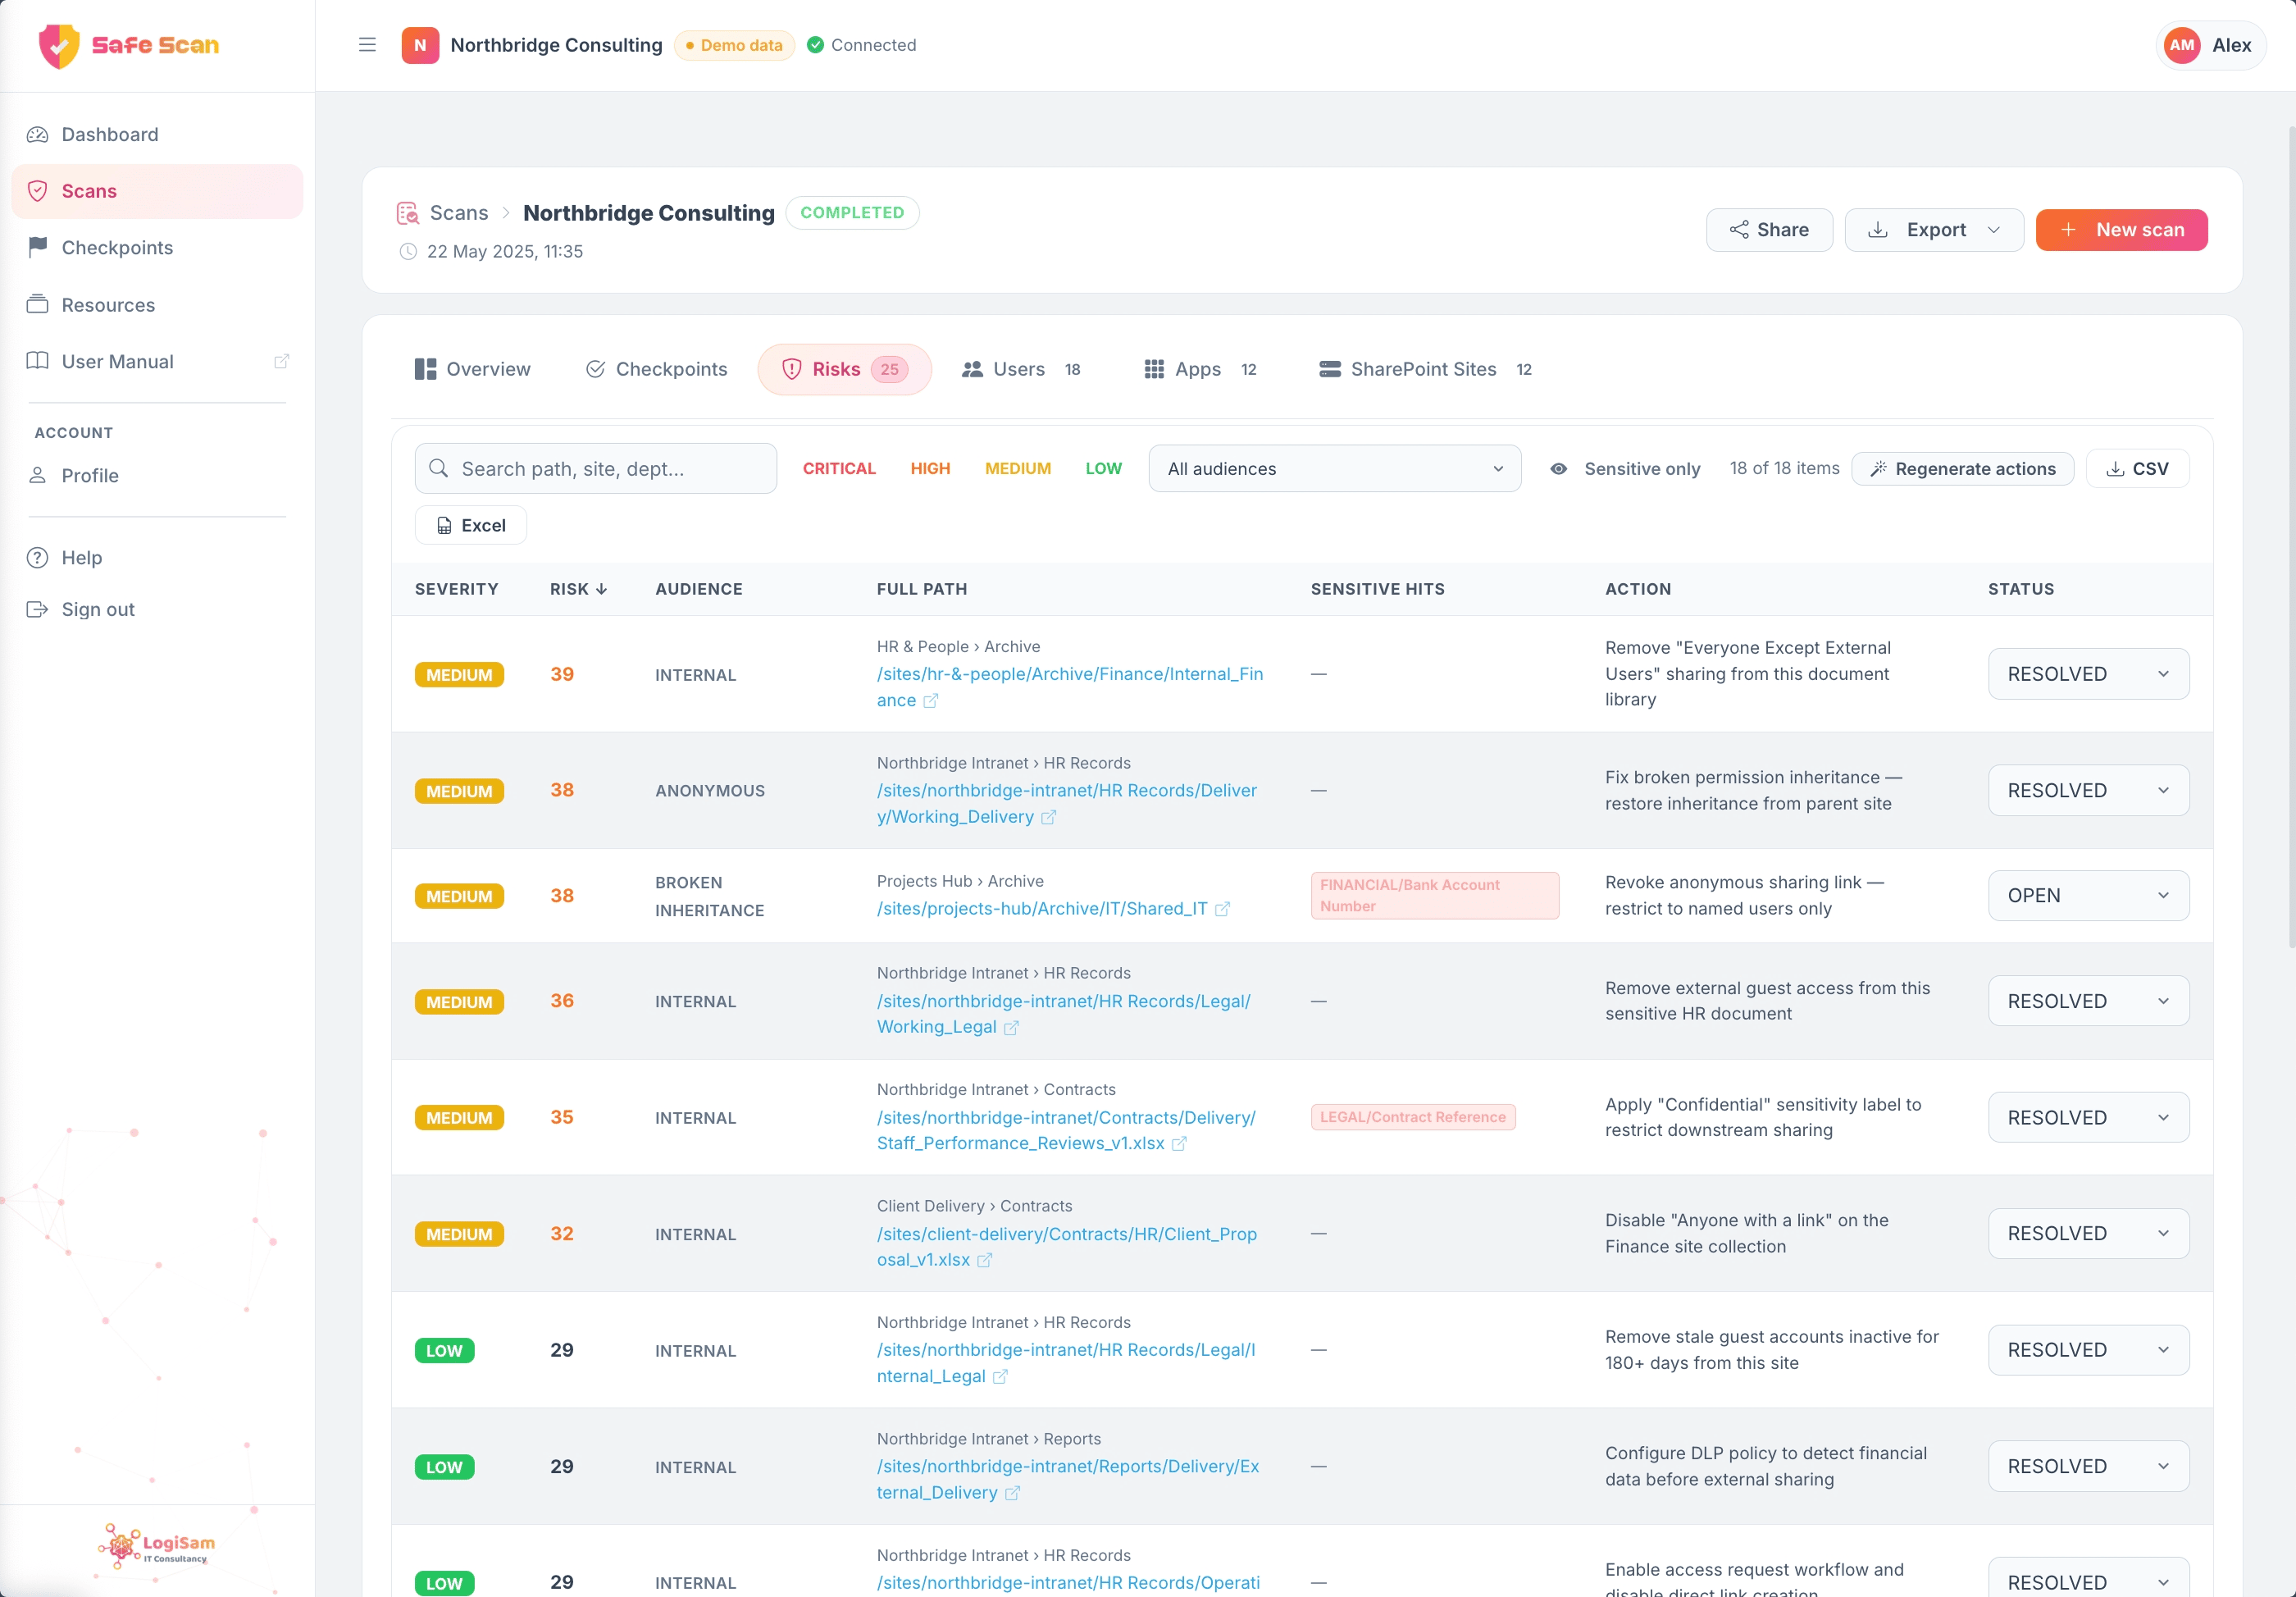This screenshot has height=1597, width=2296.
Task: Open status dropdown for Working_Legal row
Action: point(2088,1001)
